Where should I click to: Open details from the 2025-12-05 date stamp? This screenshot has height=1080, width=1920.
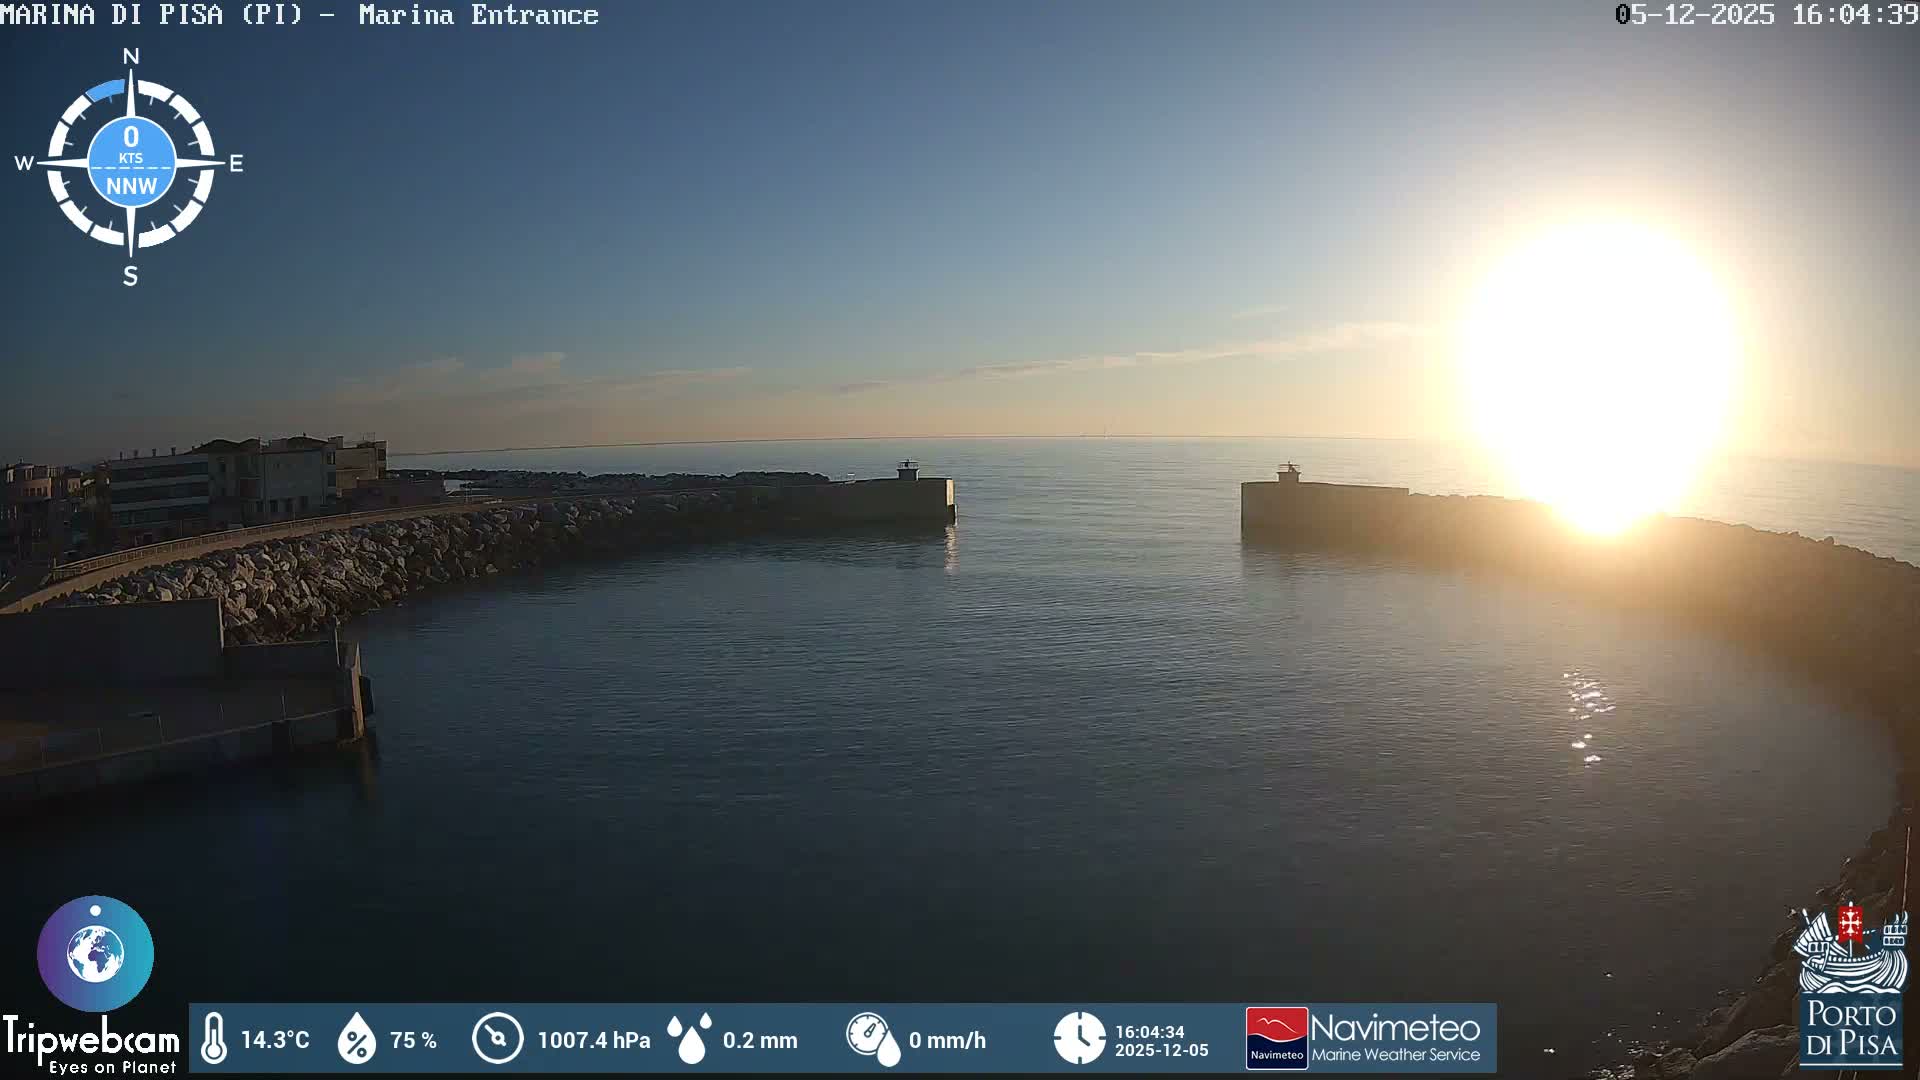click(1161, 1051)
